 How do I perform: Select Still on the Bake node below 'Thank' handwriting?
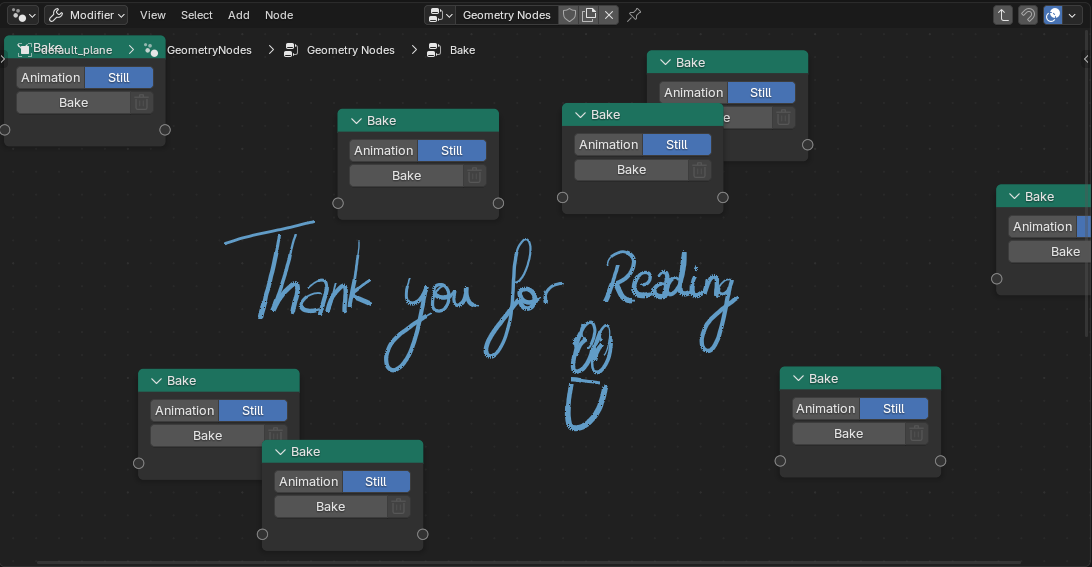tap(253, 410)
